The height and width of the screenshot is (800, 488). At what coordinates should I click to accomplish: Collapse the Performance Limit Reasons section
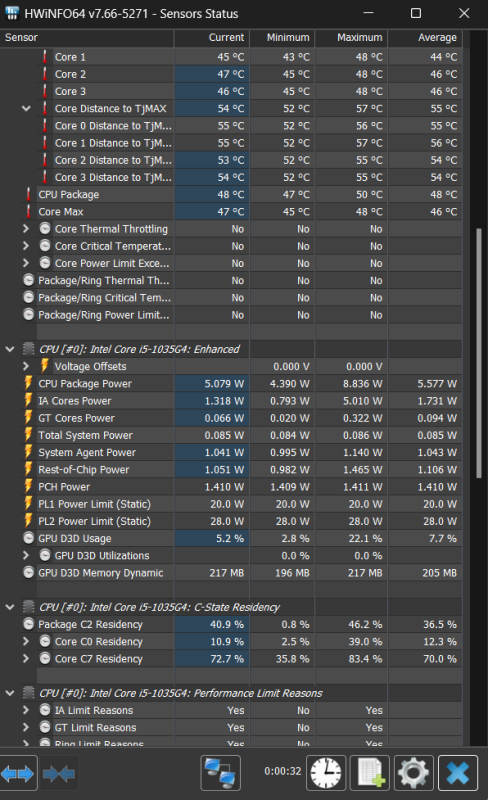(10, 693)
